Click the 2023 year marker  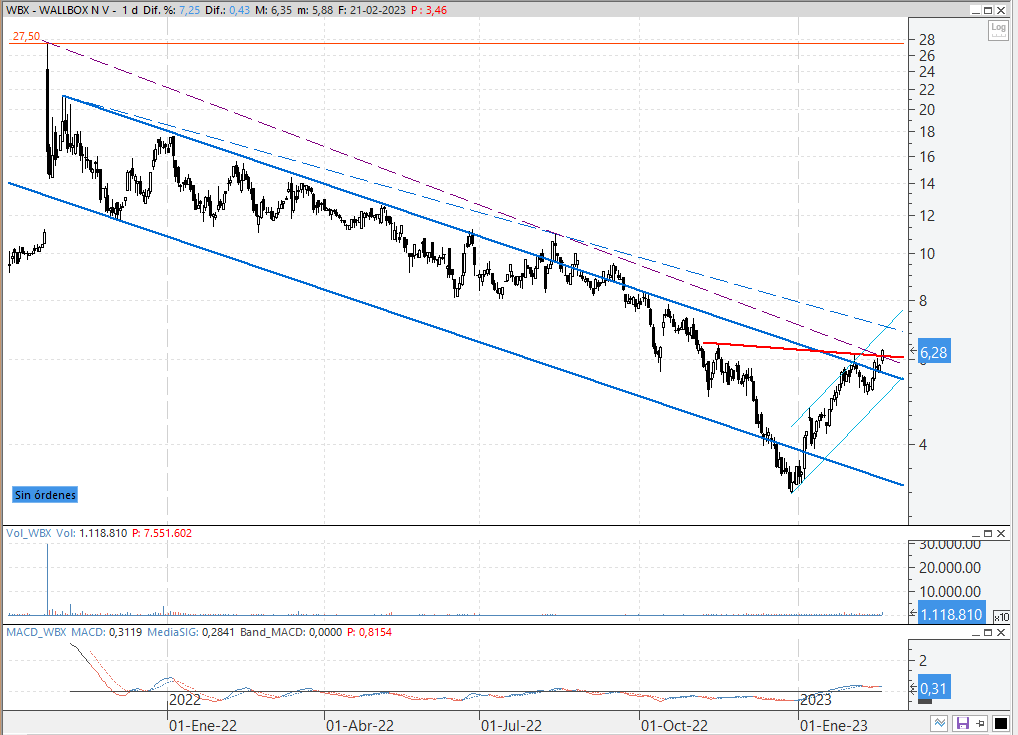click(x=816, y=700)
